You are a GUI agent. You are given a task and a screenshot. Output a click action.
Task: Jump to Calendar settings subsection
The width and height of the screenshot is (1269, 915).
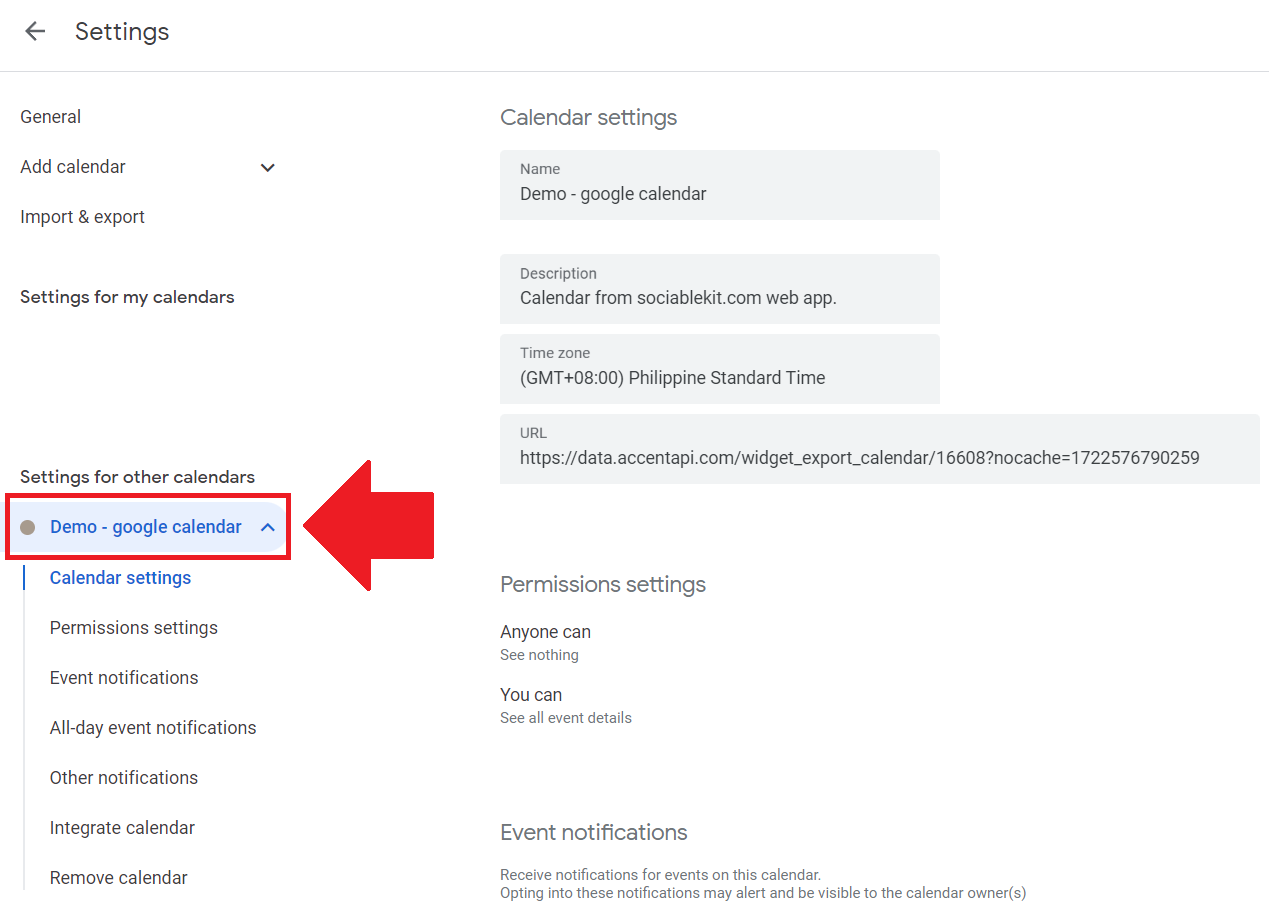click(x=120, y=578)
